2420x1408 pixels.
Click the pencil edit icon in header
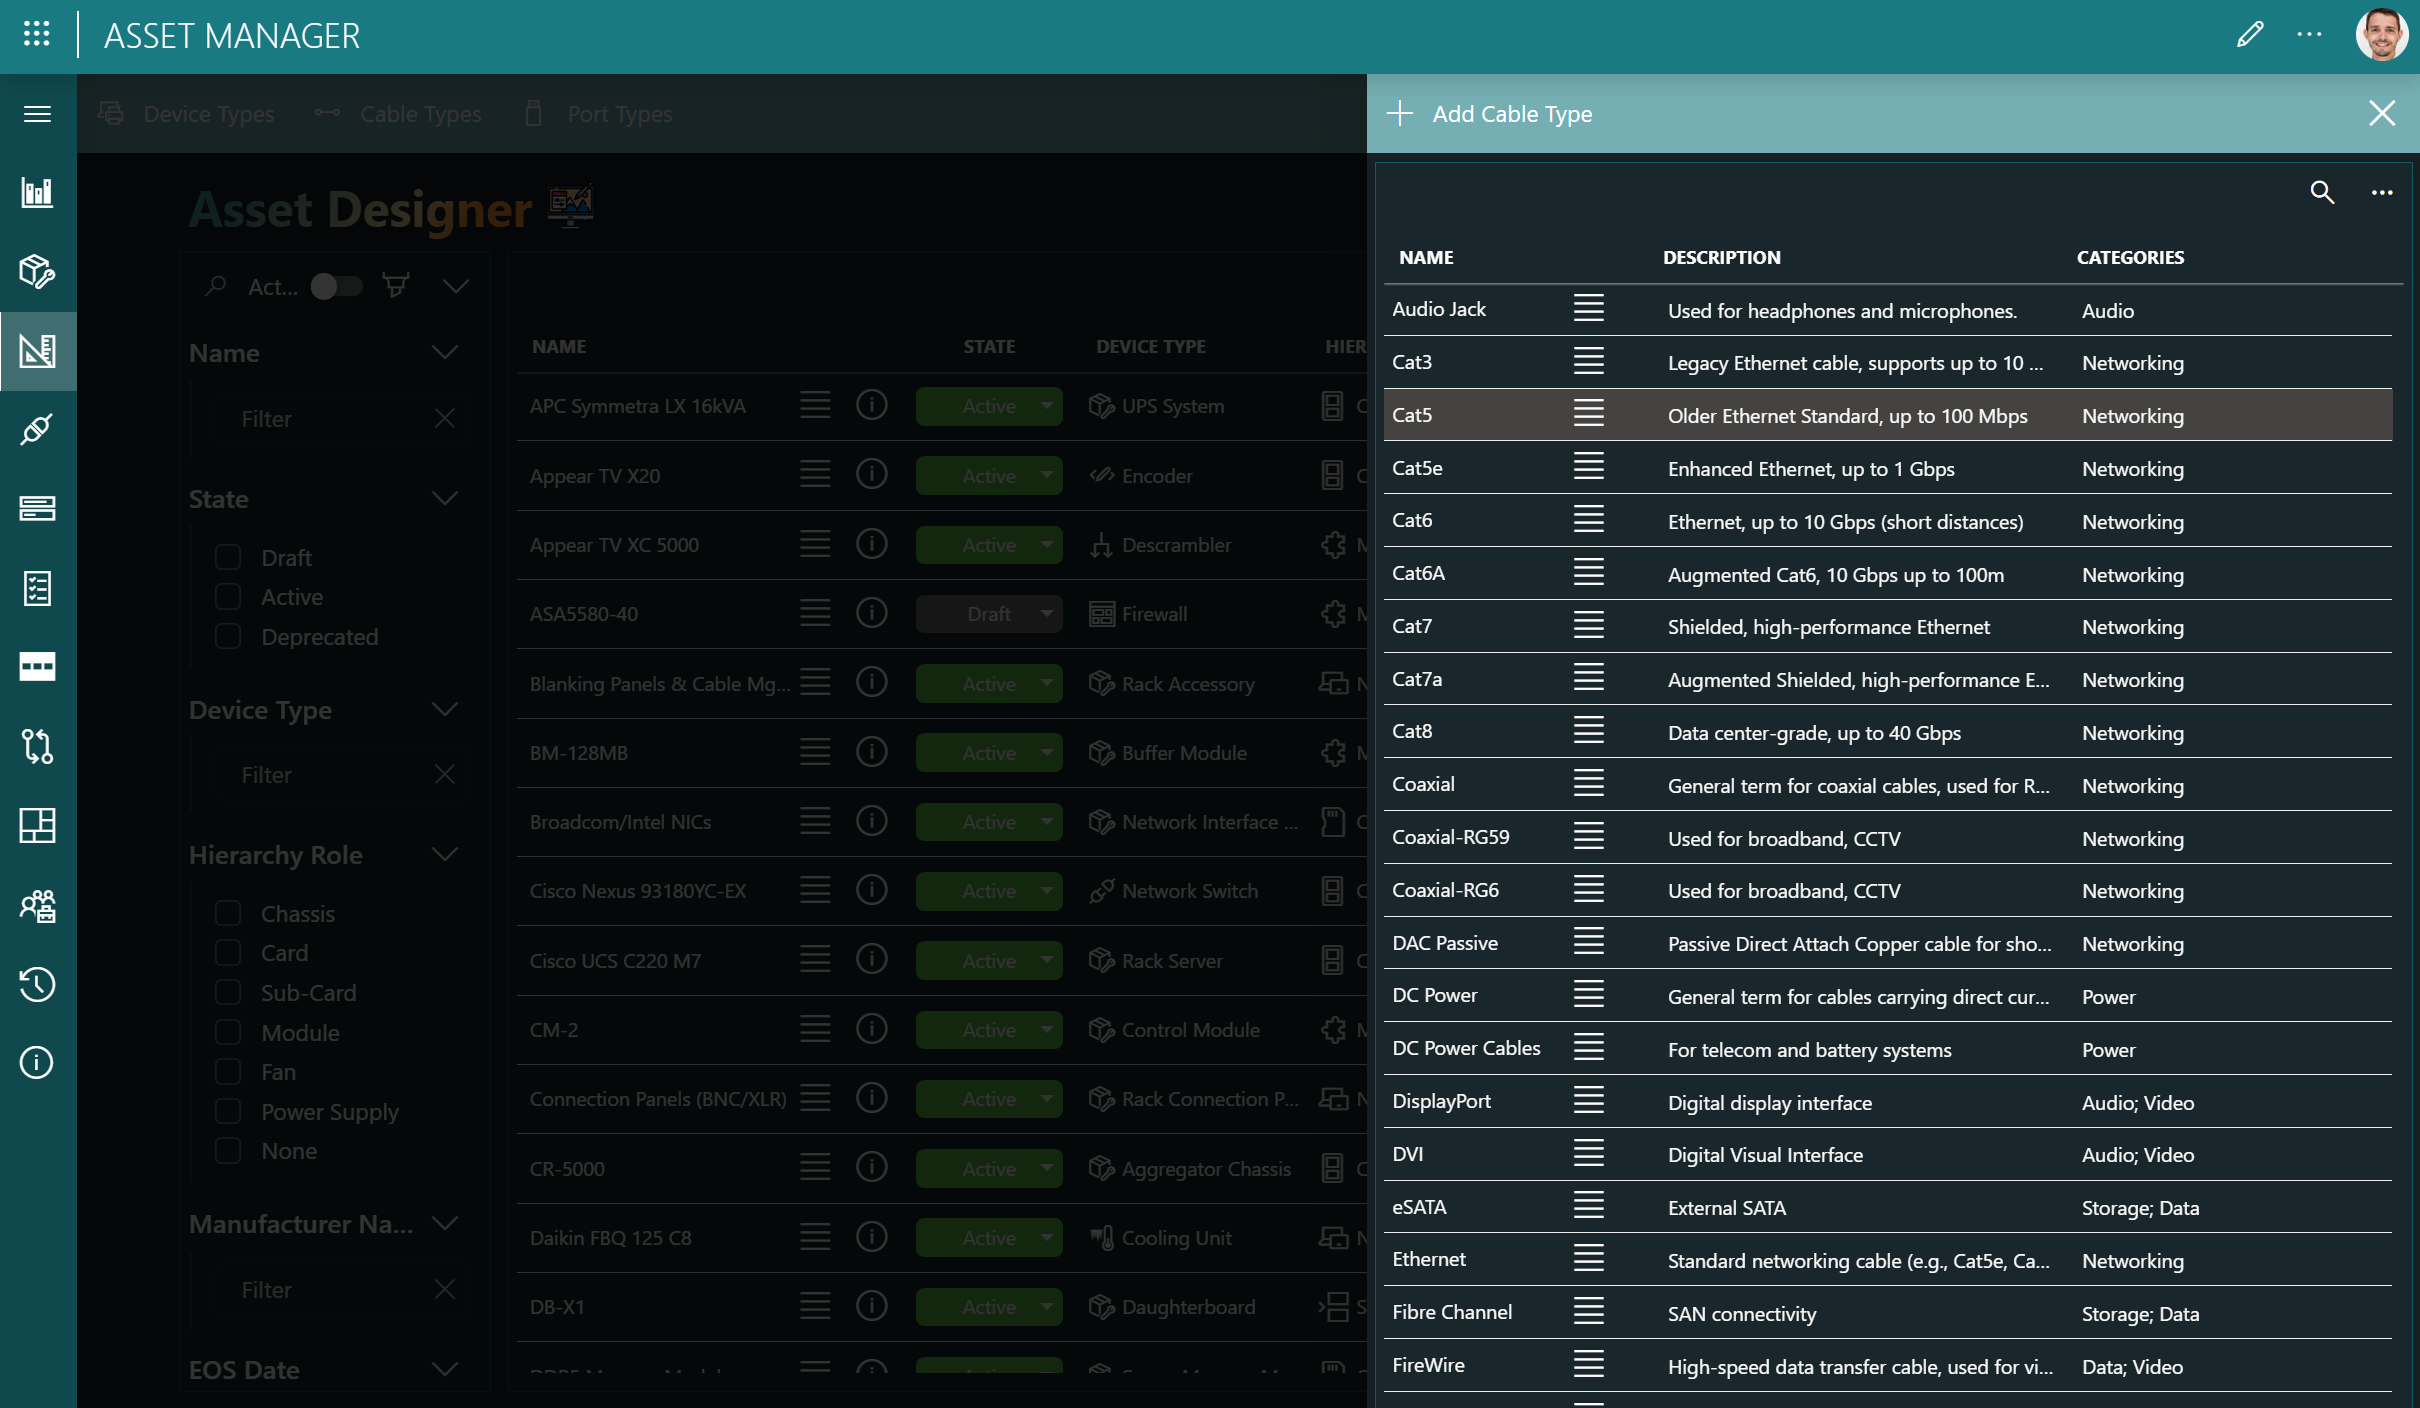pyautogui.click(x=2250, y=35)
